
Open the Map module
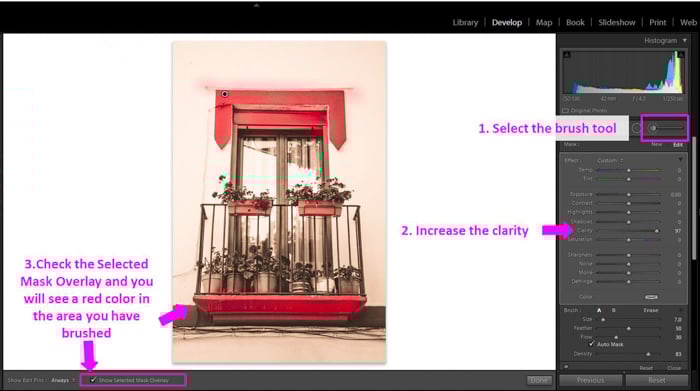coord(544,22)
